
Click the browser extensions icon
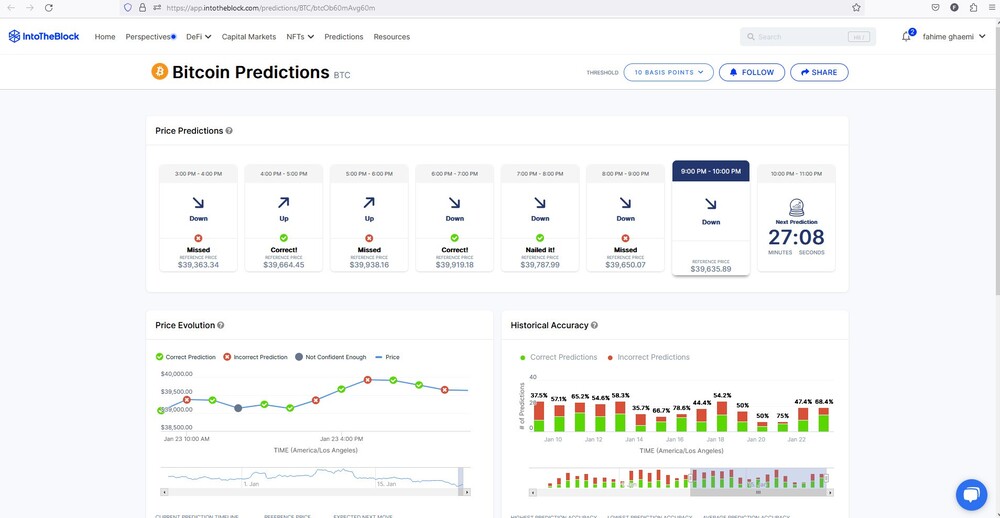click(973, 8)
